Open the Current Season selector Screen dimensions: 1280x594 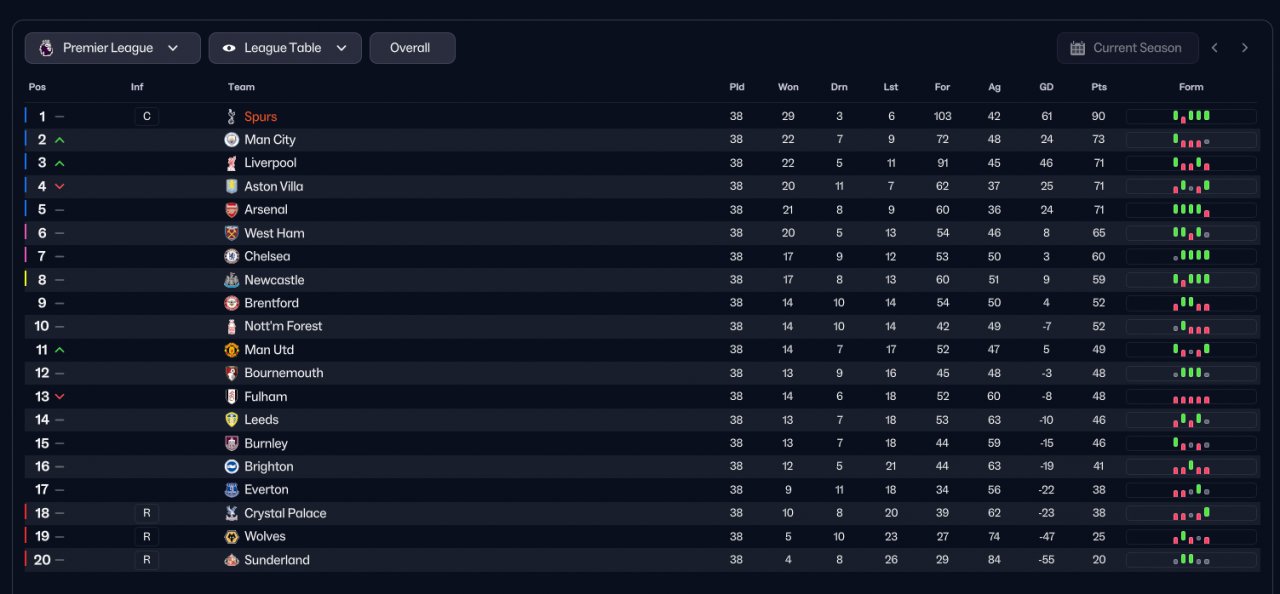click(1126, 48)
